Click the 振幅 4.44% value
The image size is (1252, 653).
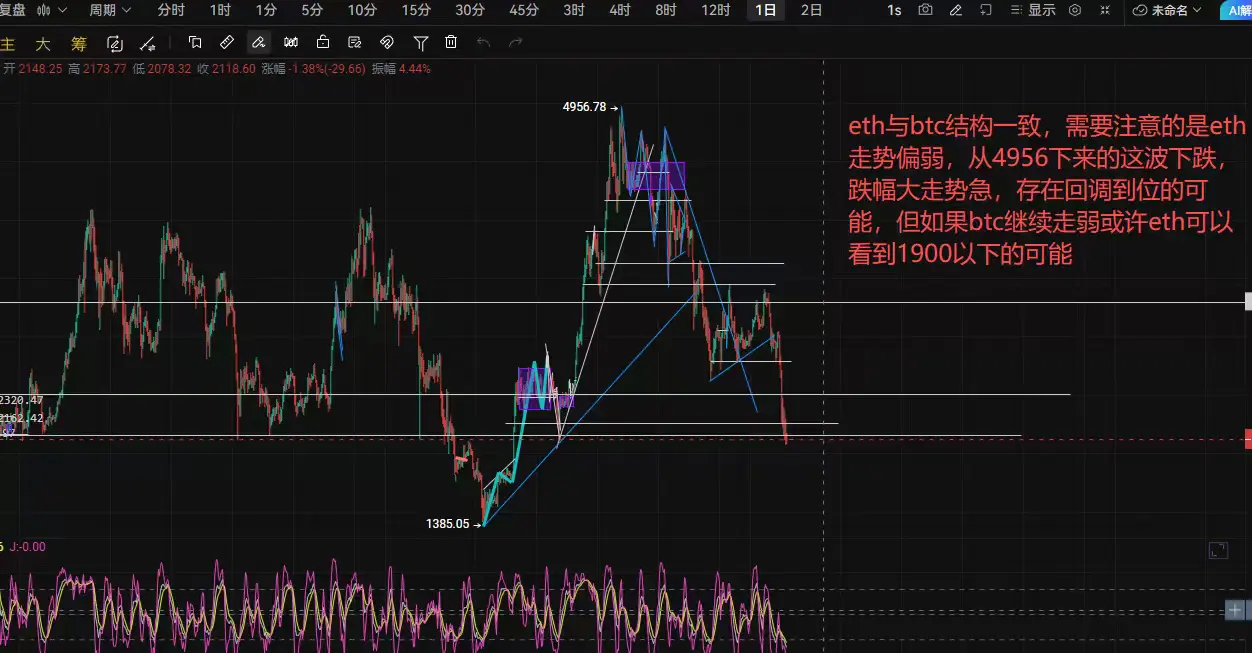pyautogui.click(x=400, y=69)
